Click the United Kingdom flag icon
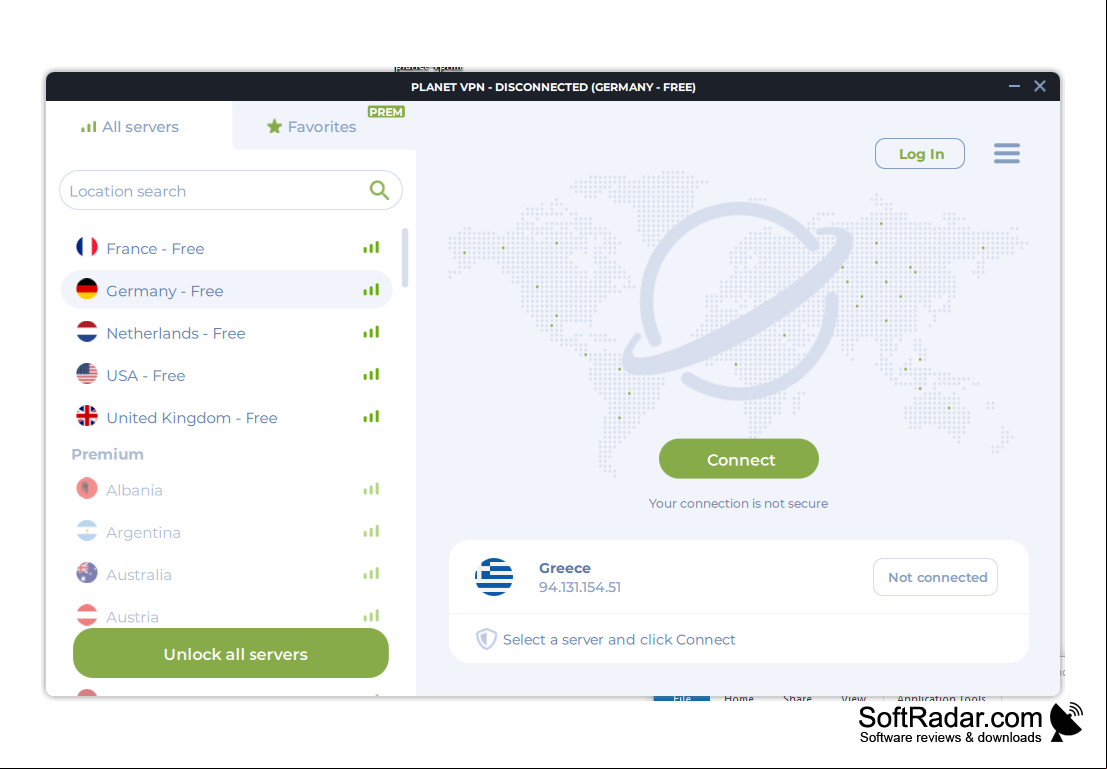Screen dimensions: 1107x769 [87, 416]
